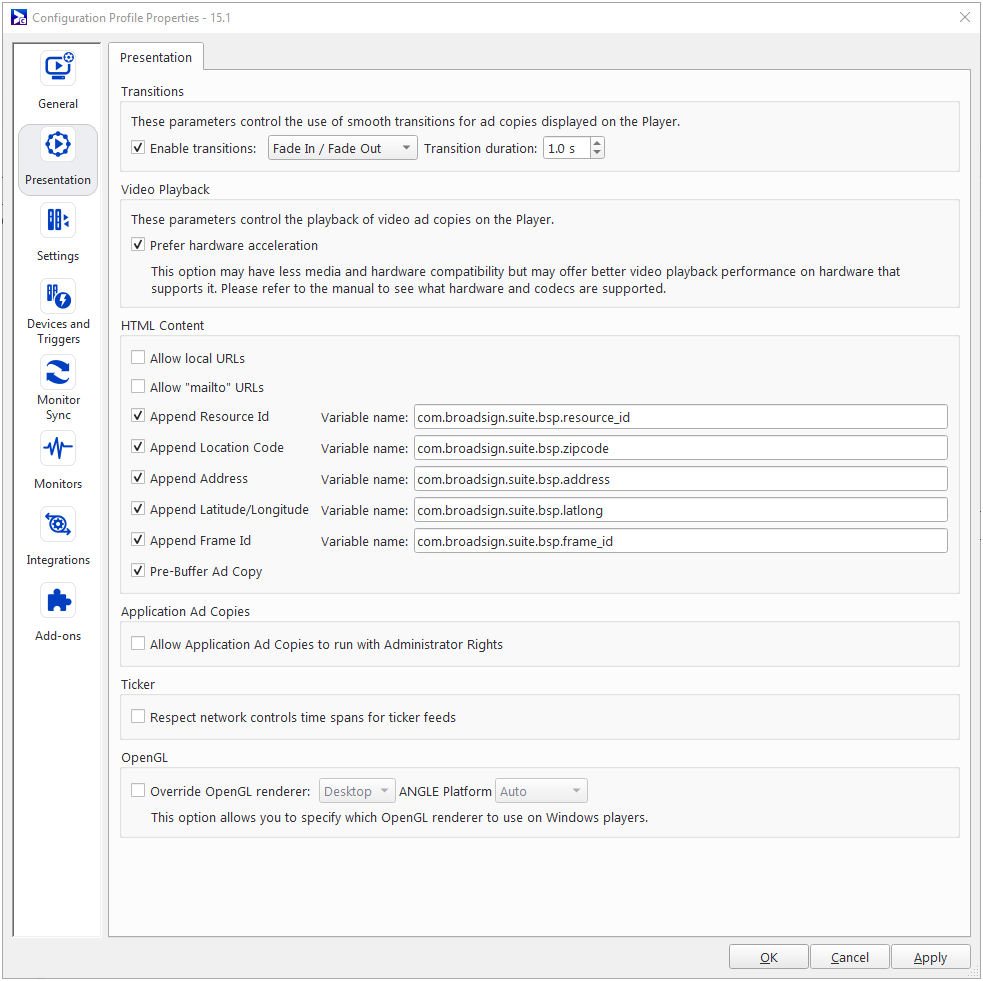Image resolution: width=983 pixels, height=981 pixels.
Task: Increase transition duration with up arrow
Action: 597,144
